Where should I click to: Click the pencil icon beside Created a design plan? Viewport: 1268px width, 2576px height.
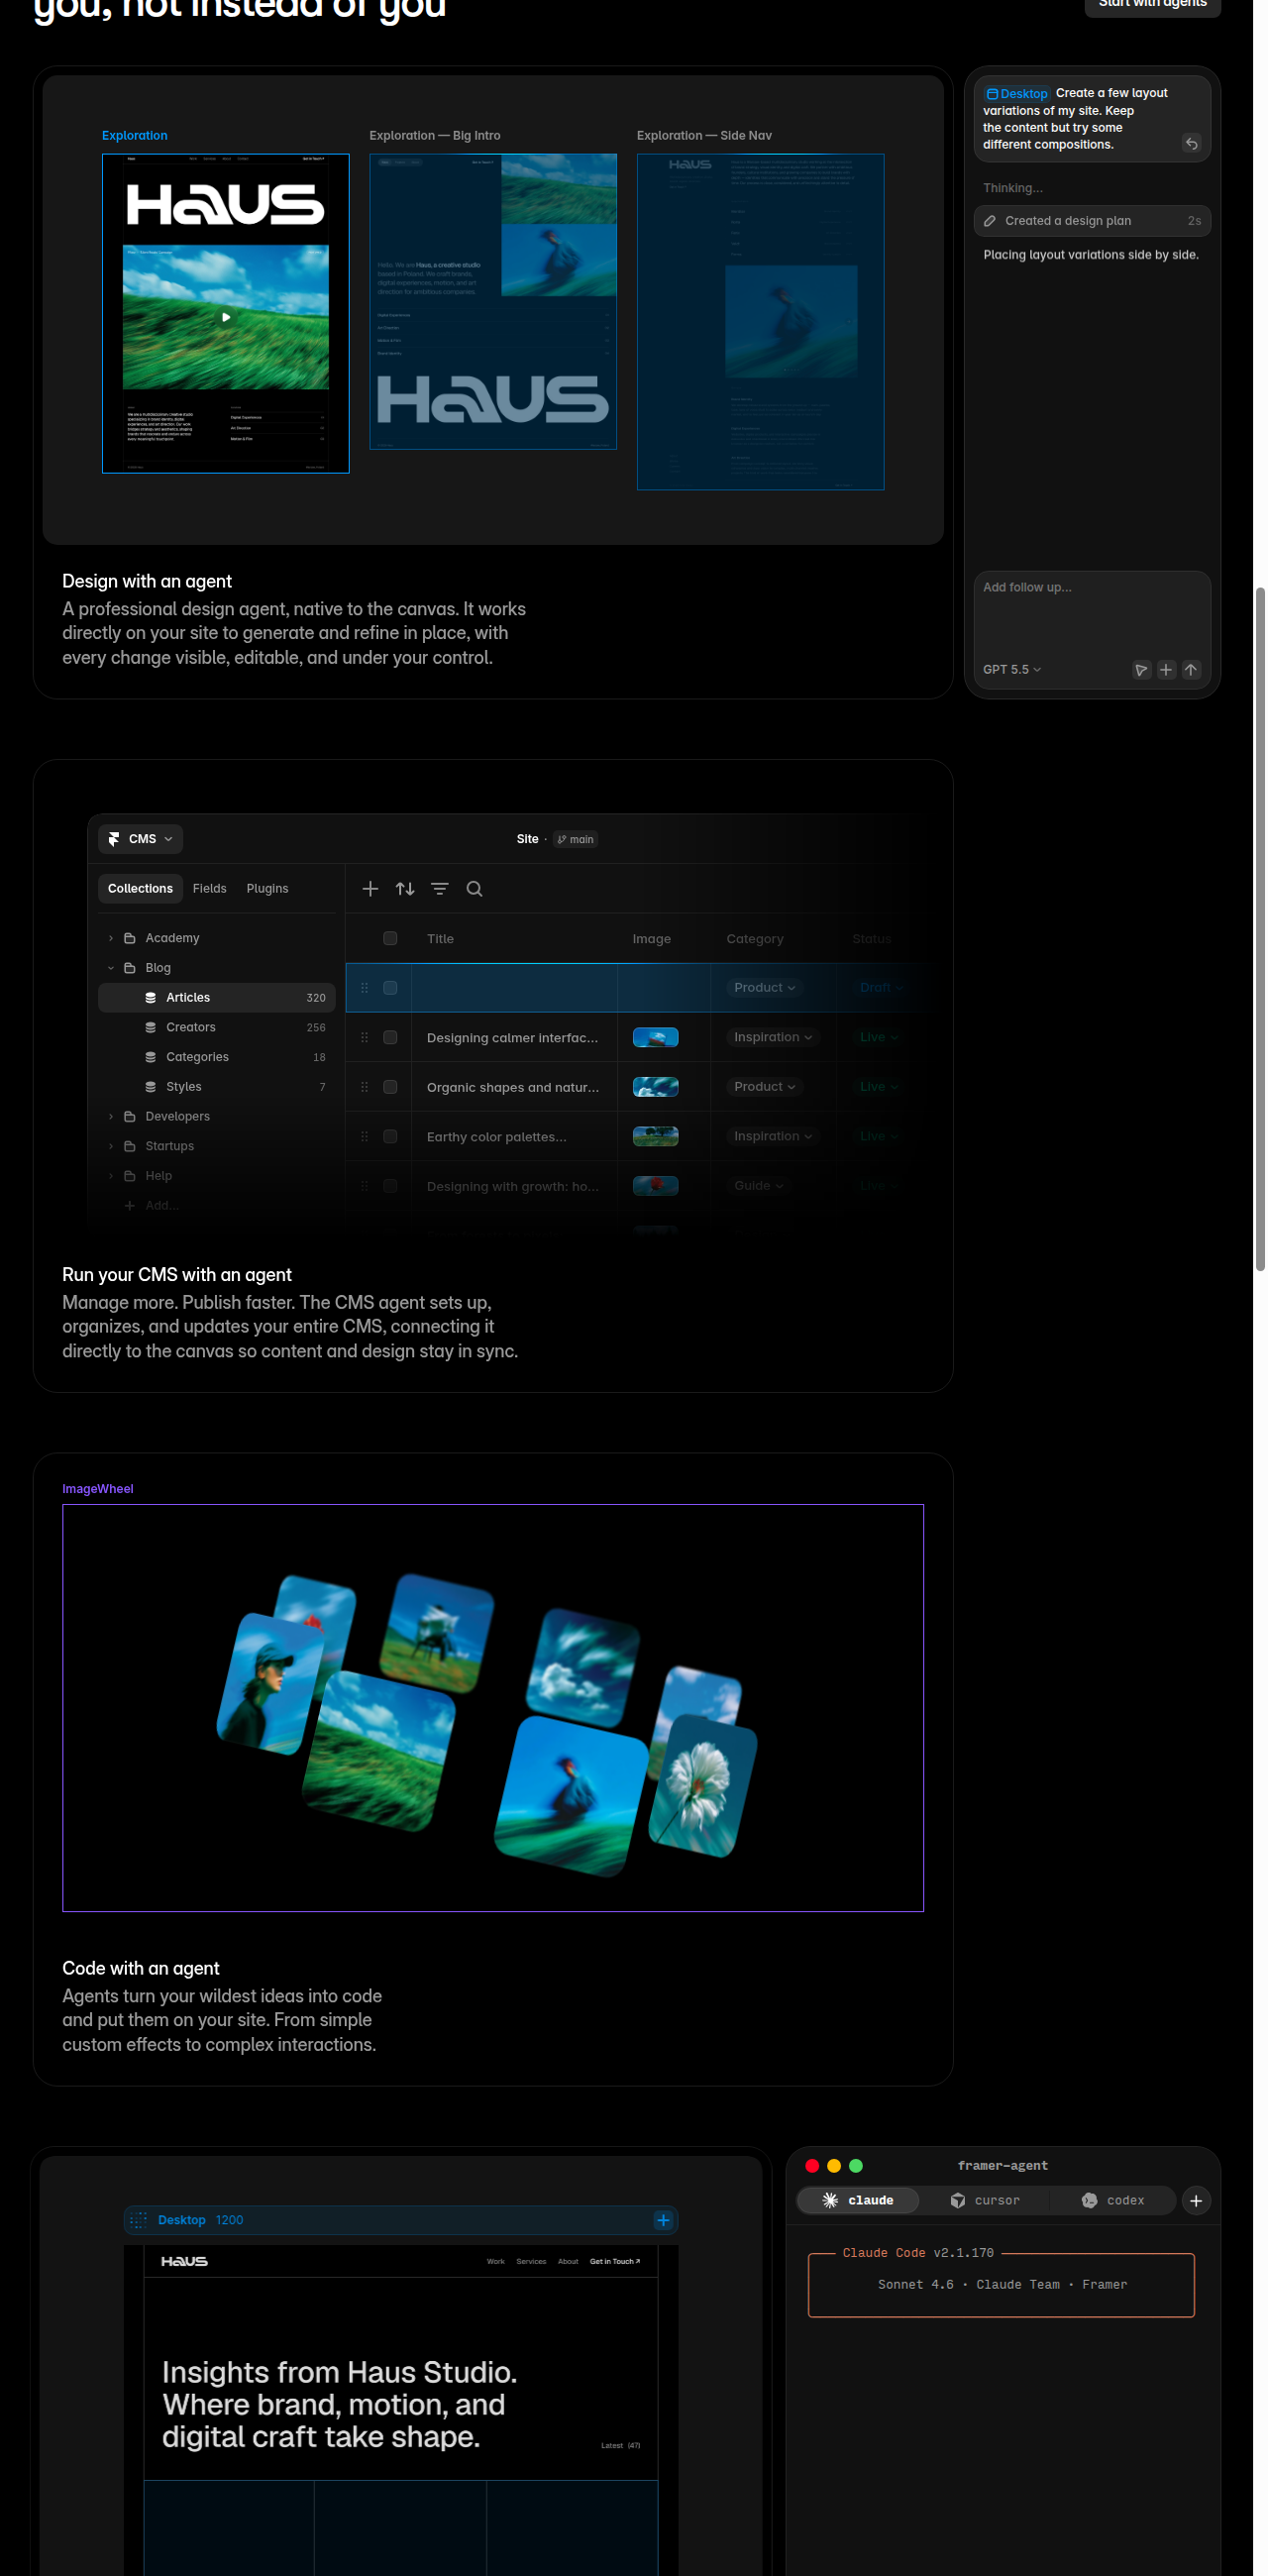[x=990, y=221]
